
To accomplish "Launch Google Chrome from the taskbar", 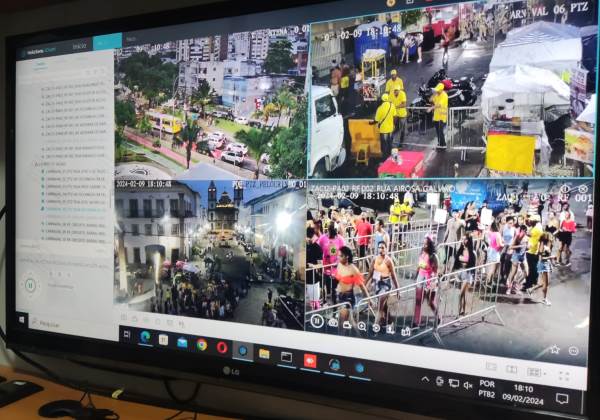I will 202,345.
